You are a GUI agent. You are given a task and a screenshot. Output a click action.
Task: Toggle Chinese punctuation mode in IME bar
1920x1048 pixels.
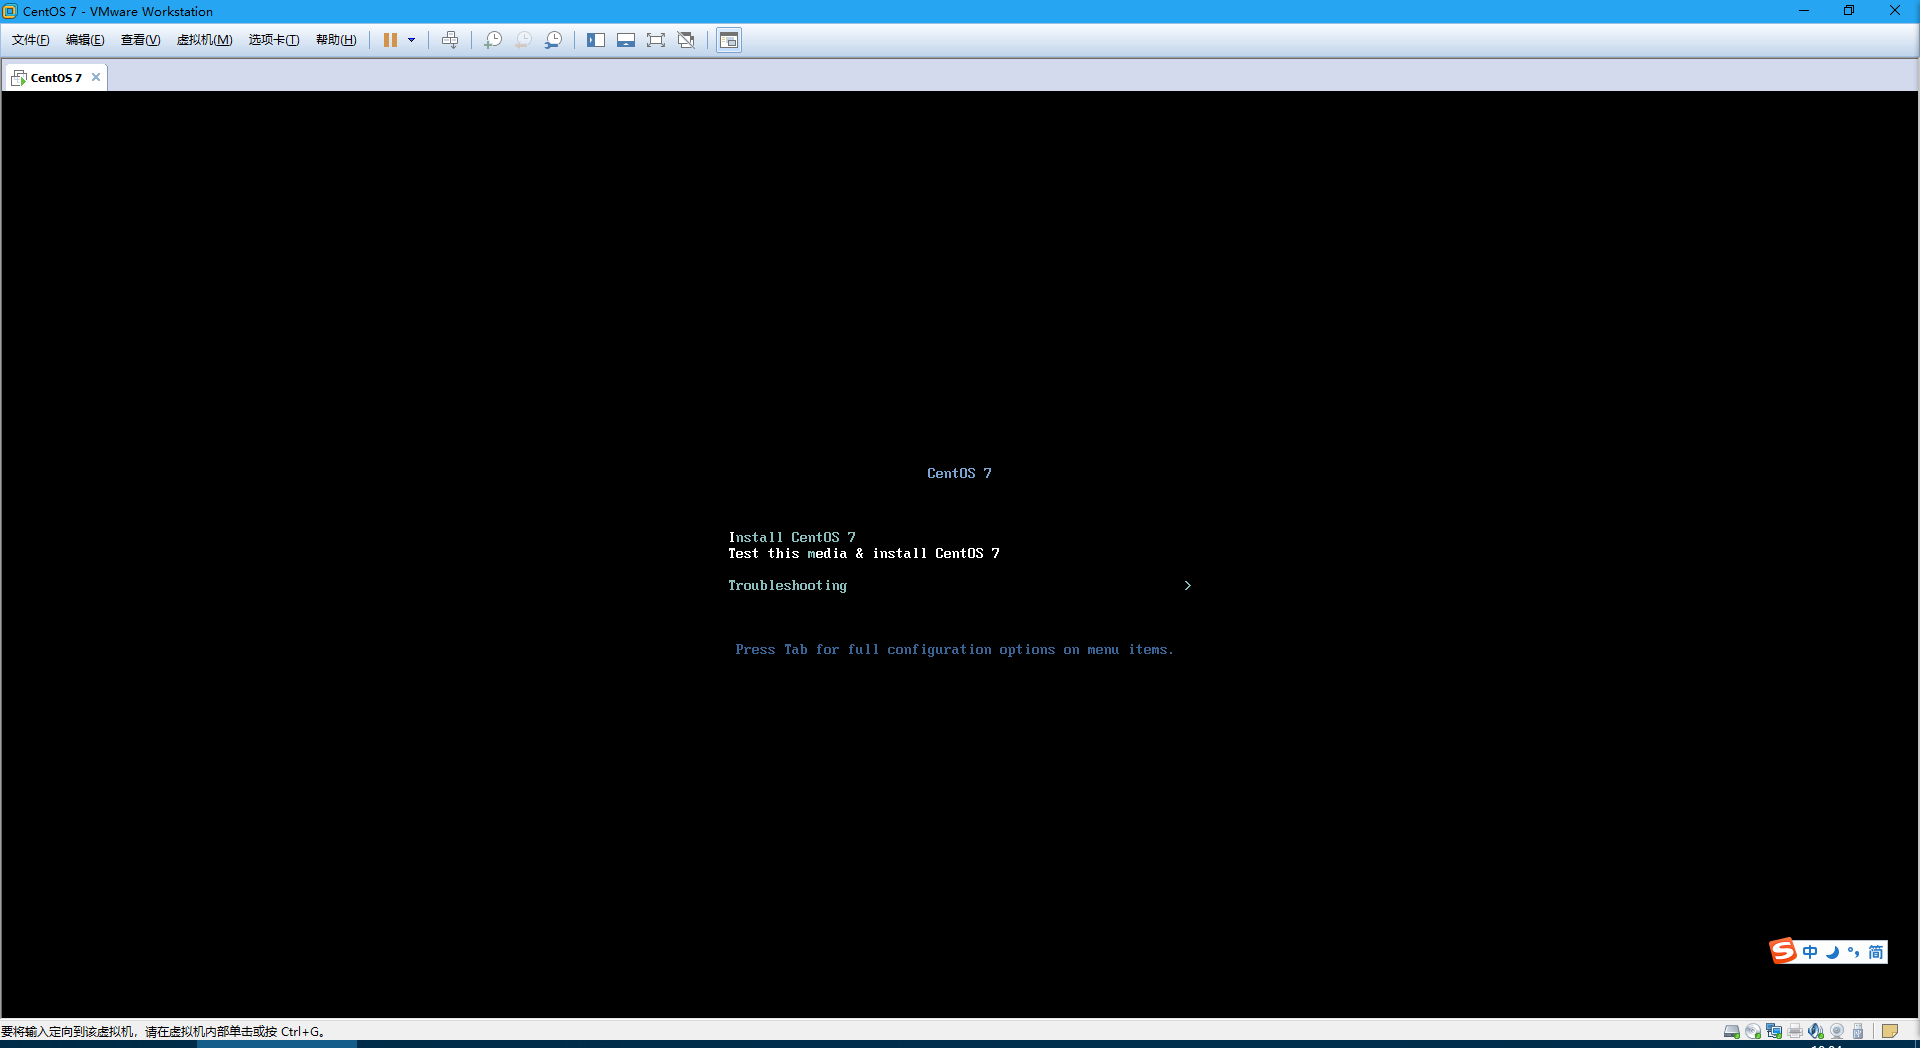pyautogui.click(x=1854, y=952)
